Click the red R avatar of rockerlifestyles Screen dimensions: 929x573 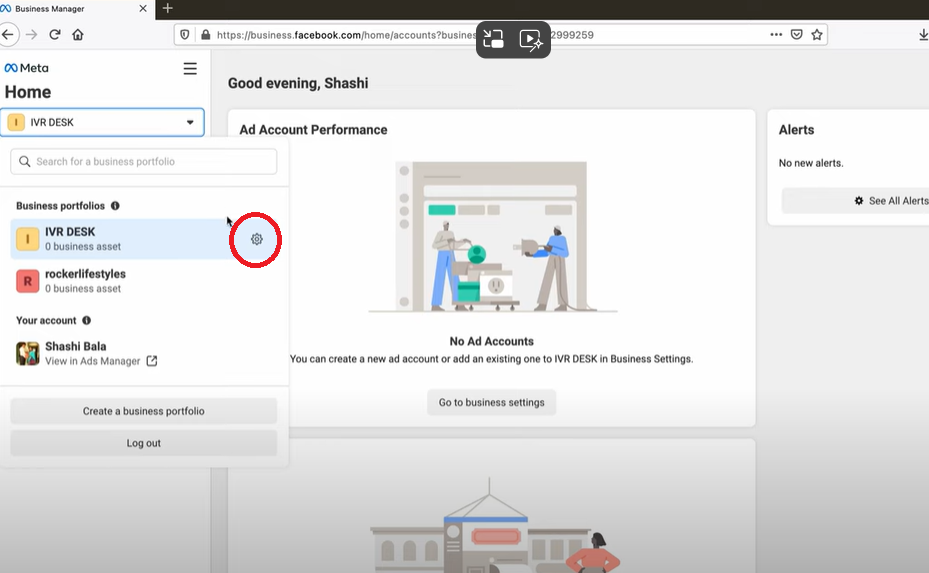pyautogui.click(x=27, y=281)
